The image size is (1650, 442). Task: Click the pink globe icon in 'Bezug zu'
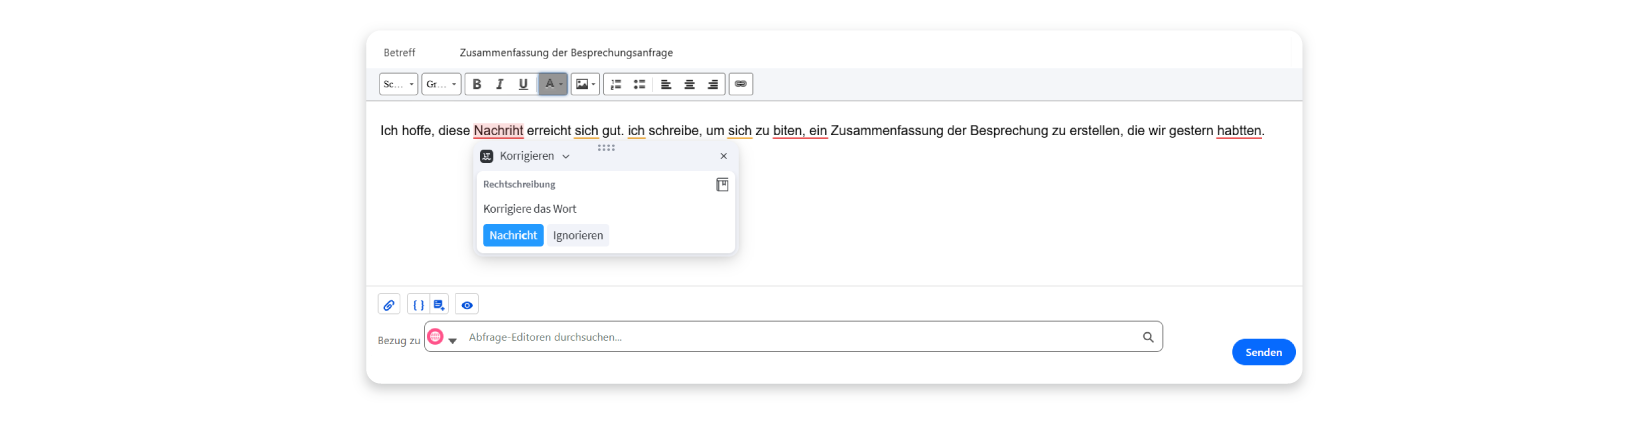pos(435,336)
